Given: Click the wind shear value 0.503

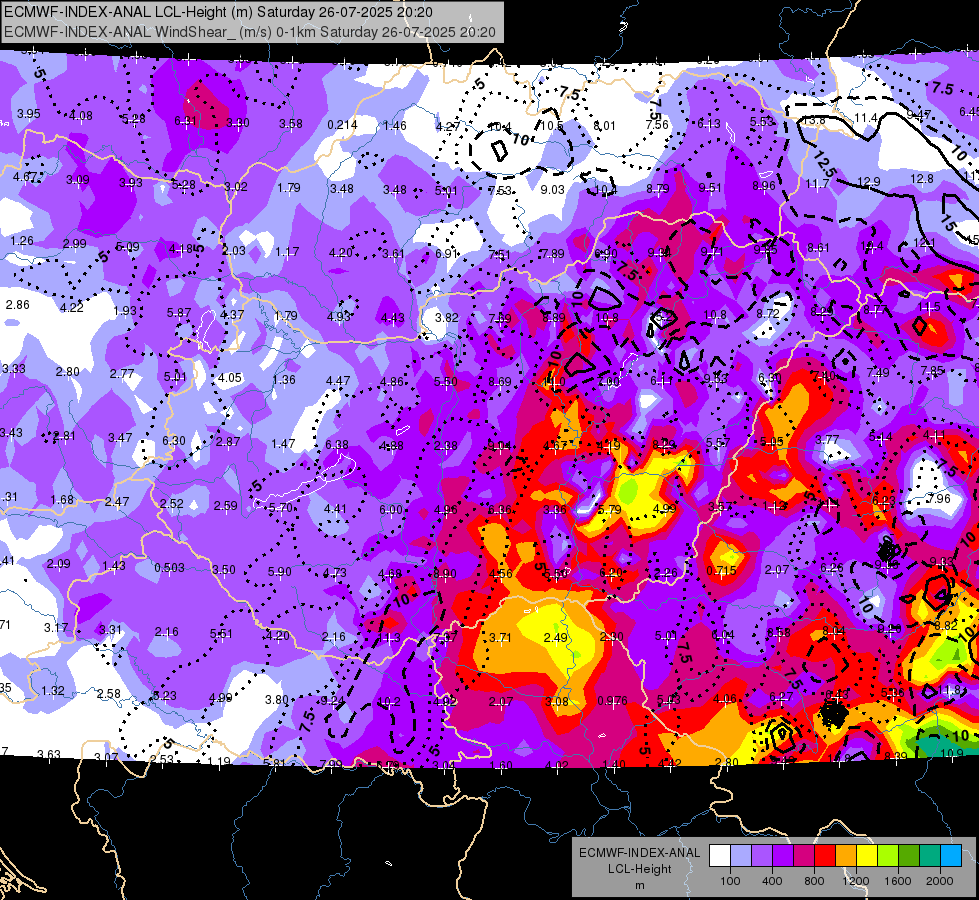Looking at the screenshot, I should tap(169, 568).
